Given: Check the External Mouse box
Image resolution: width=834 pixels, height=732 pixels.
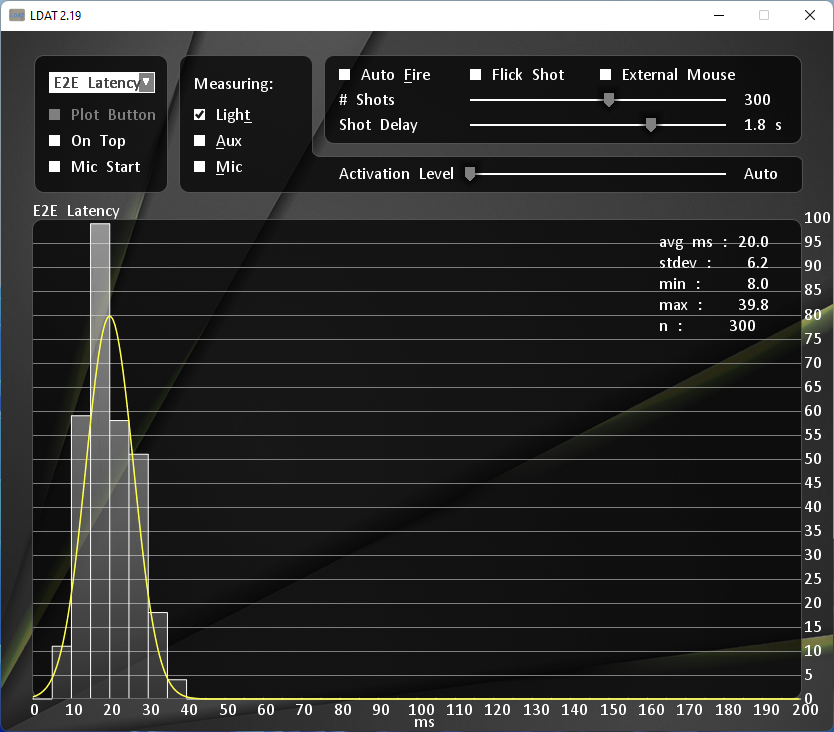Looking at the screenshot, I should 606,75.
